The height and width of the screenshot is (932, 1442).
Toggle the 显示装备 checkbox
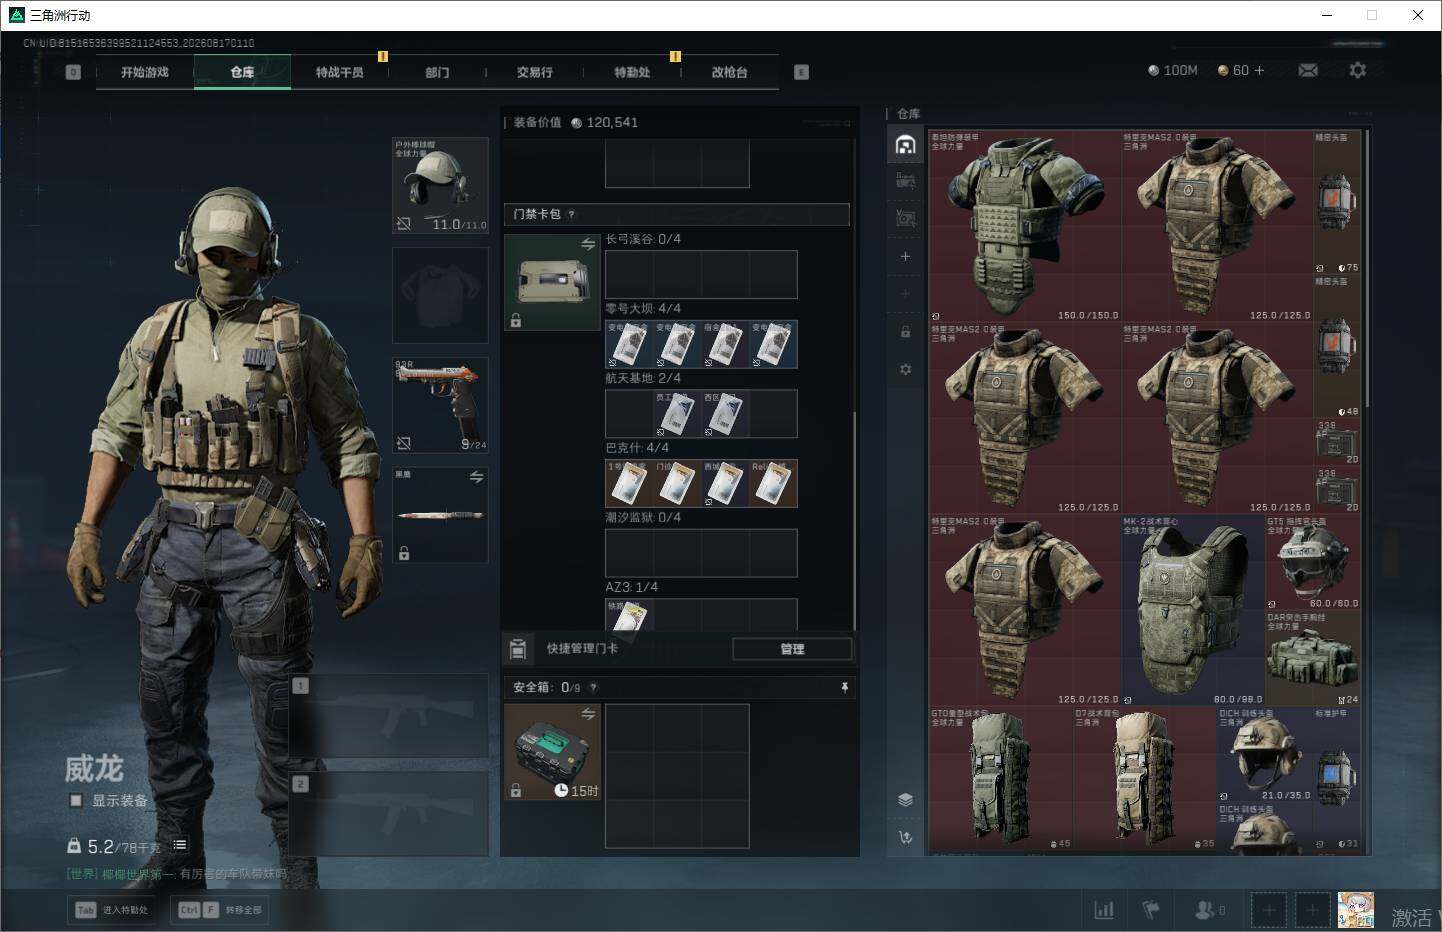point(76,800)
